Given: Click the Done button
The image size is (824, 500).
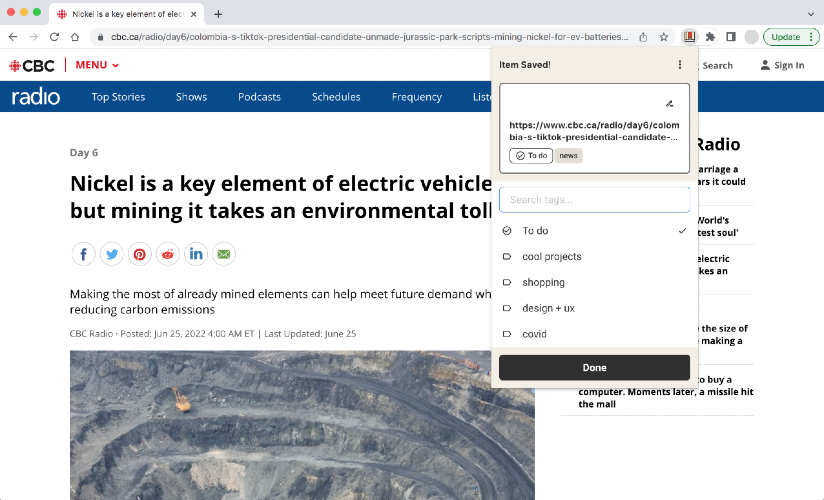Looking at the screenshot, I should (x=594, y=368).
